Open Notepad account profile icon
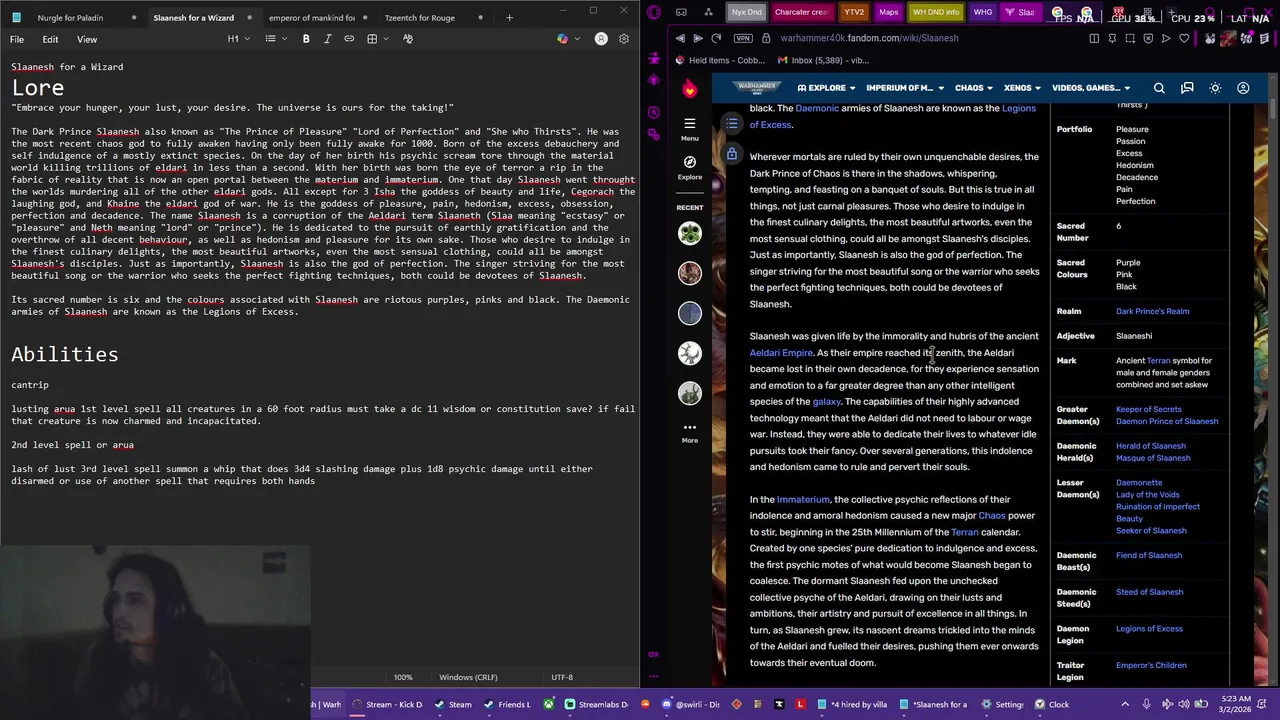Viewport: 1280px width, 720px height. (601, 39)
